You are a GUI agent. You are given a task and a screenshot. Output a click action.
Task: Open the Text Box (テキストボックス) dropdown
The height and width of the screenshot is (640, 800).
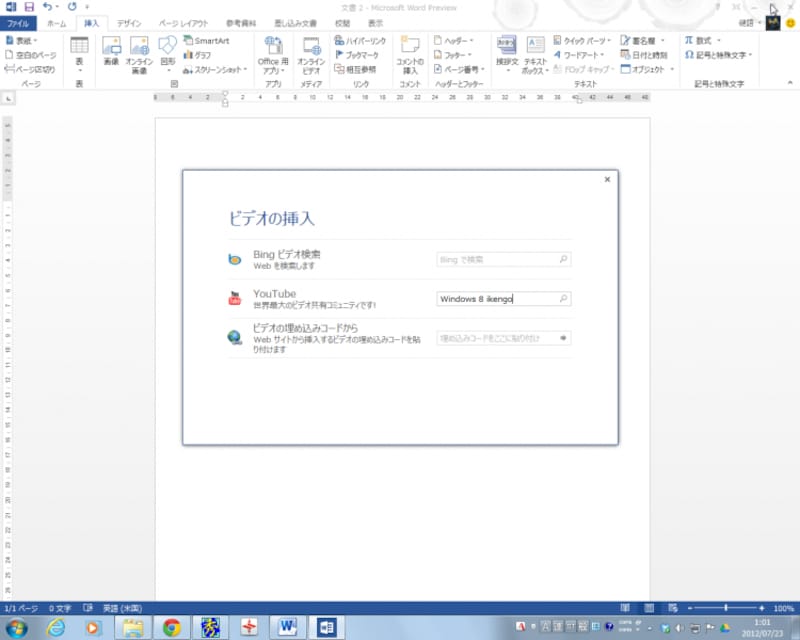coord(535,55)
